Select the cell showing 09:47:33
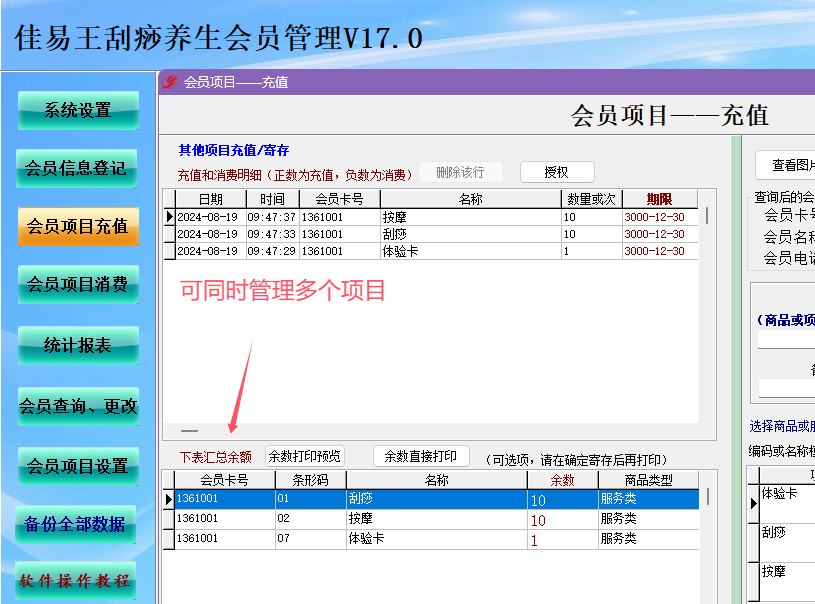The width and height of the screenshot is (815, 604). click(x=272, y=234)
